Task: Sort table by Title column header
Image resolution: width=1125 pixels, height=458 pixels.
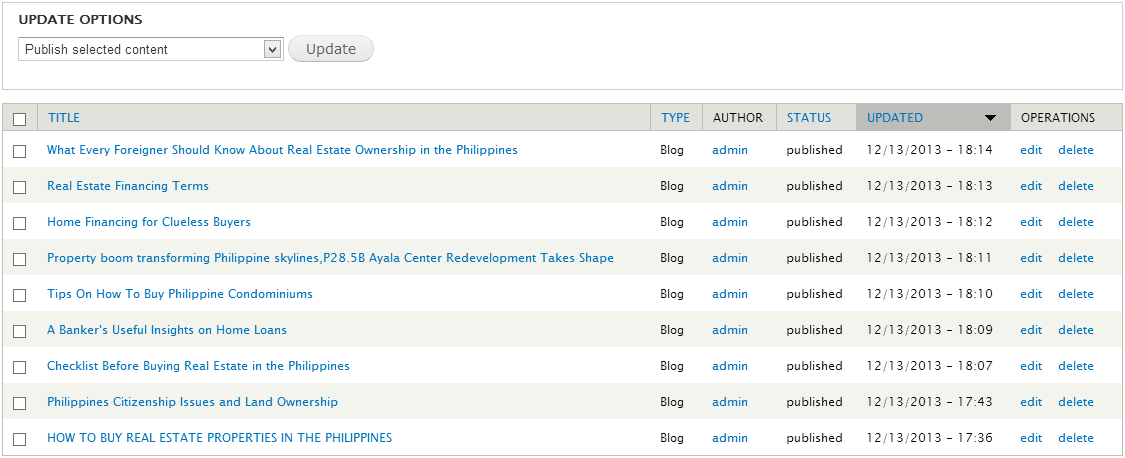Action: tap(64, 118)
